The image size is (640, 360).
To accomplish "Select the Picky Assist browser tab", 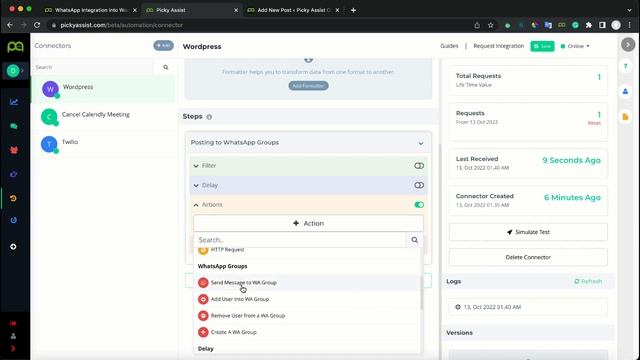I will pyautogui.click(x=192, y=10).
